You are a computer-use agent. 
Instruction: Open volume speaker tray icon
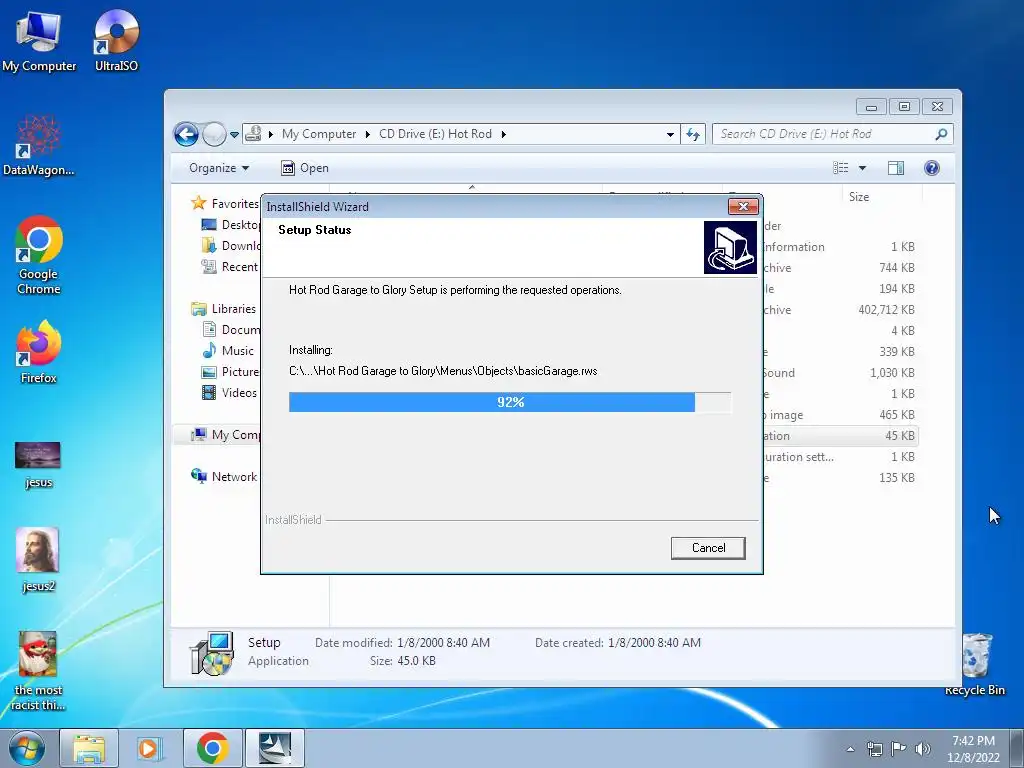923,749
